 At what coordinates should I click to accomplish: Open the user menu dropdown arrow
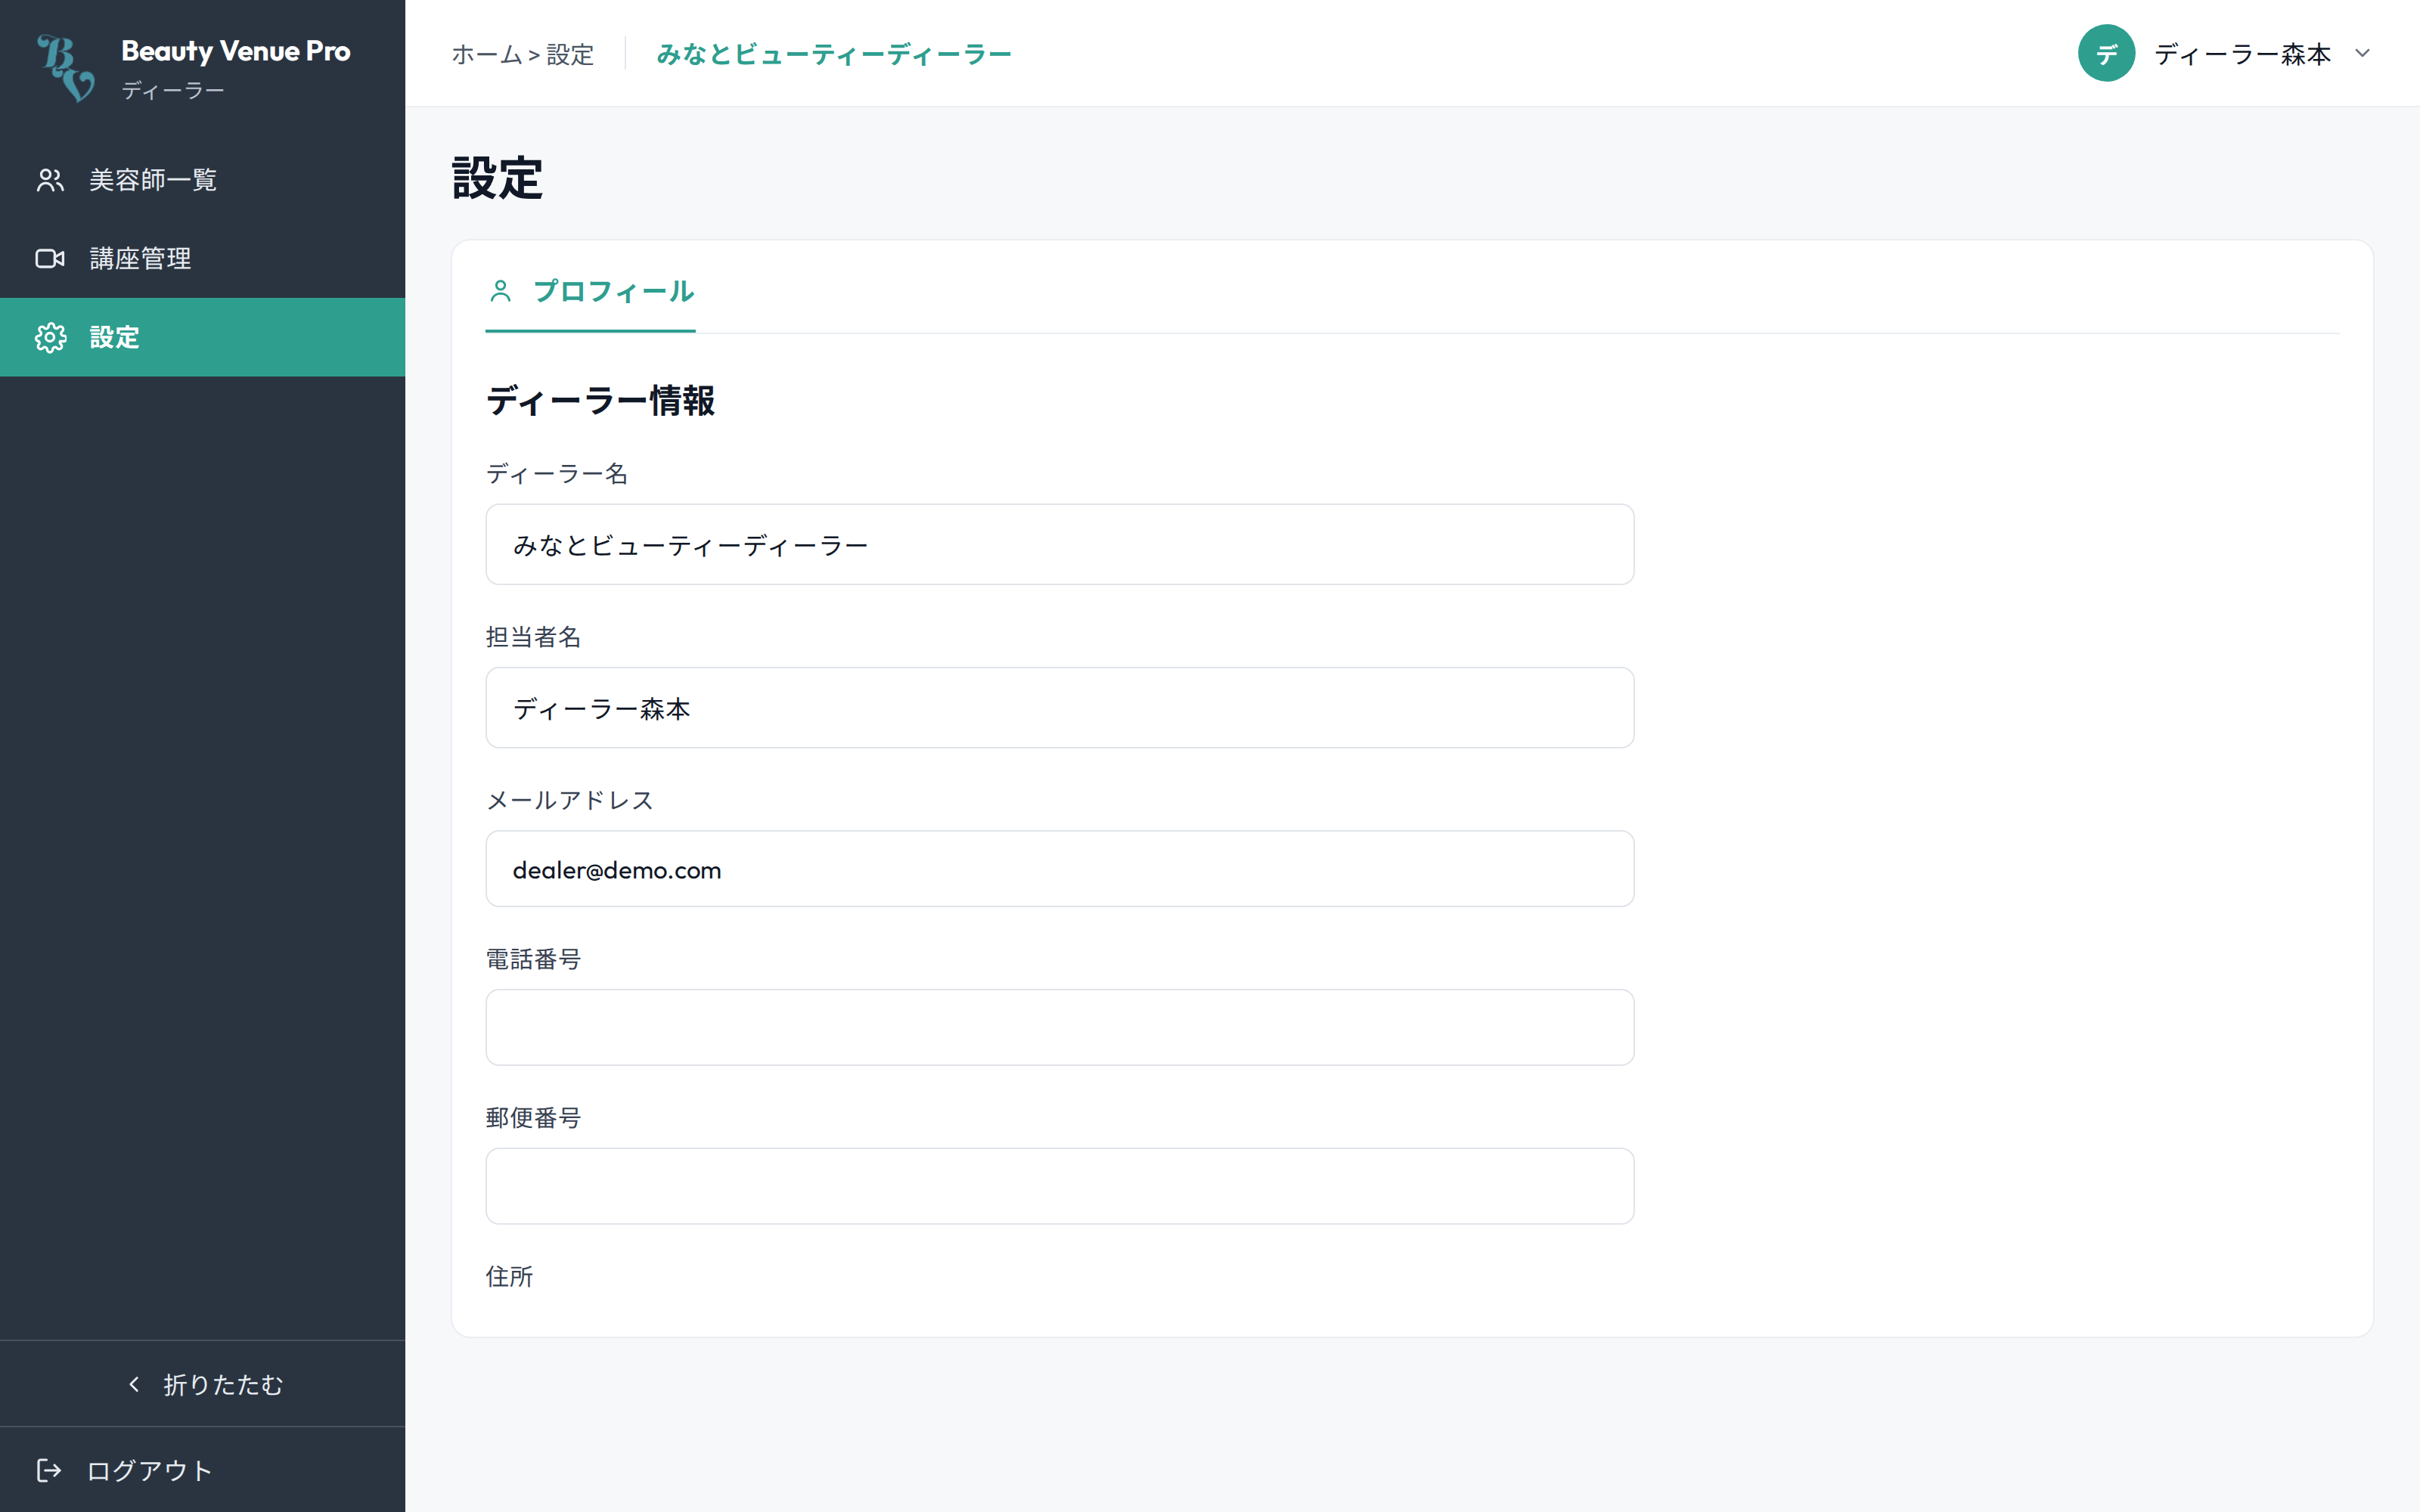[2363, 54]
